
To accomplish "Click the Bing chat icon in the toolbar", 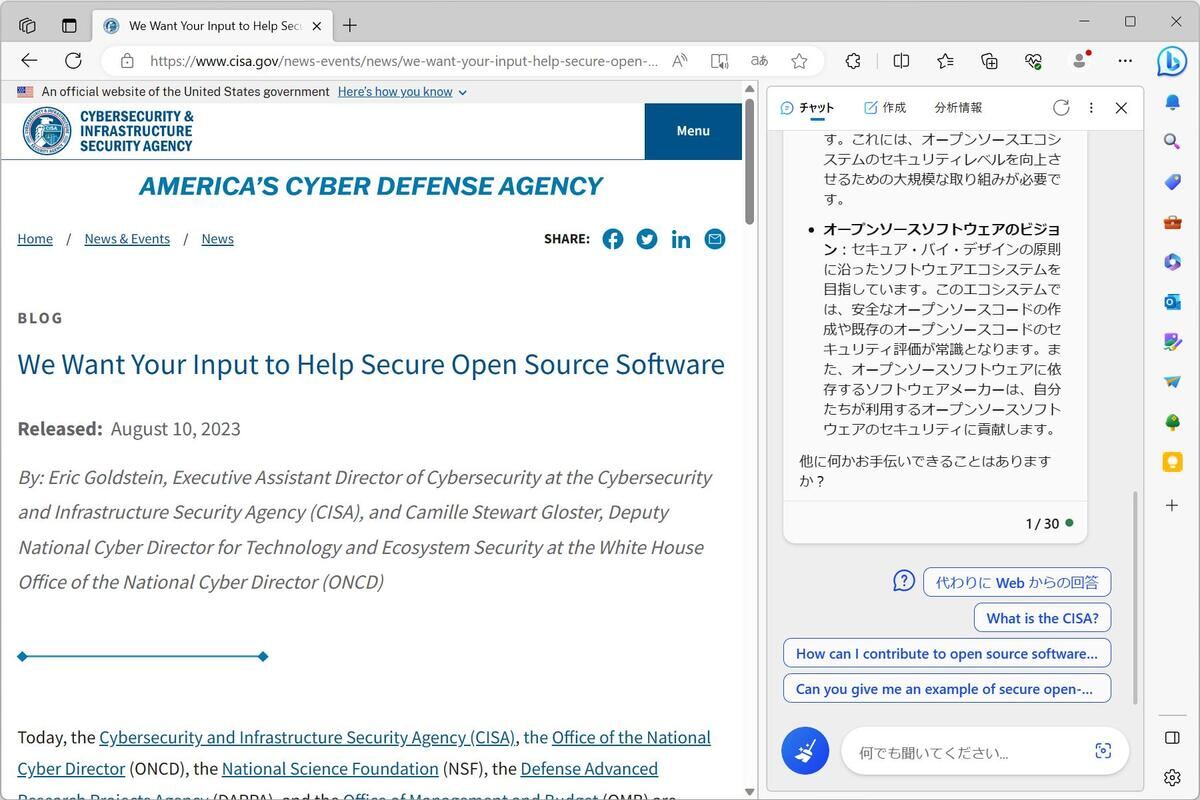I will click(x=1172, y=61).
